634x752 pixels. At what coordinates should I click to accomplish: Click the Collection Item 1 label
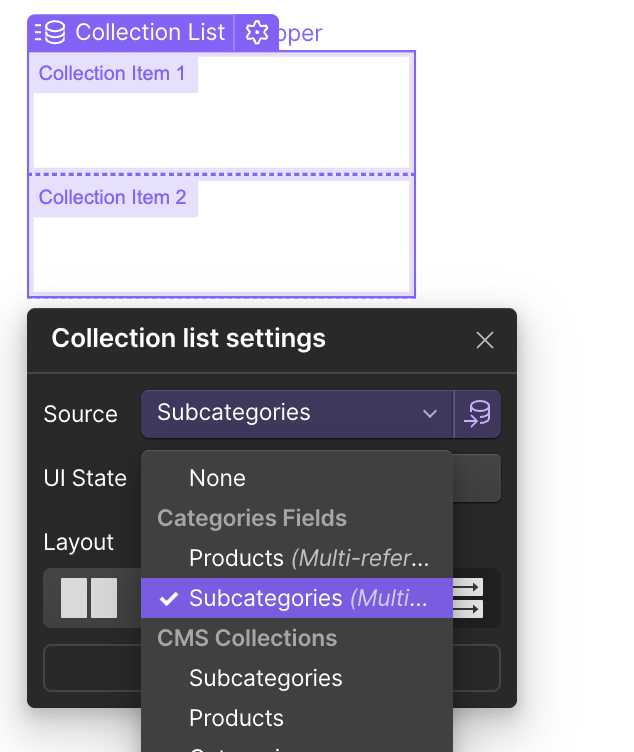(x=112, y=74)
